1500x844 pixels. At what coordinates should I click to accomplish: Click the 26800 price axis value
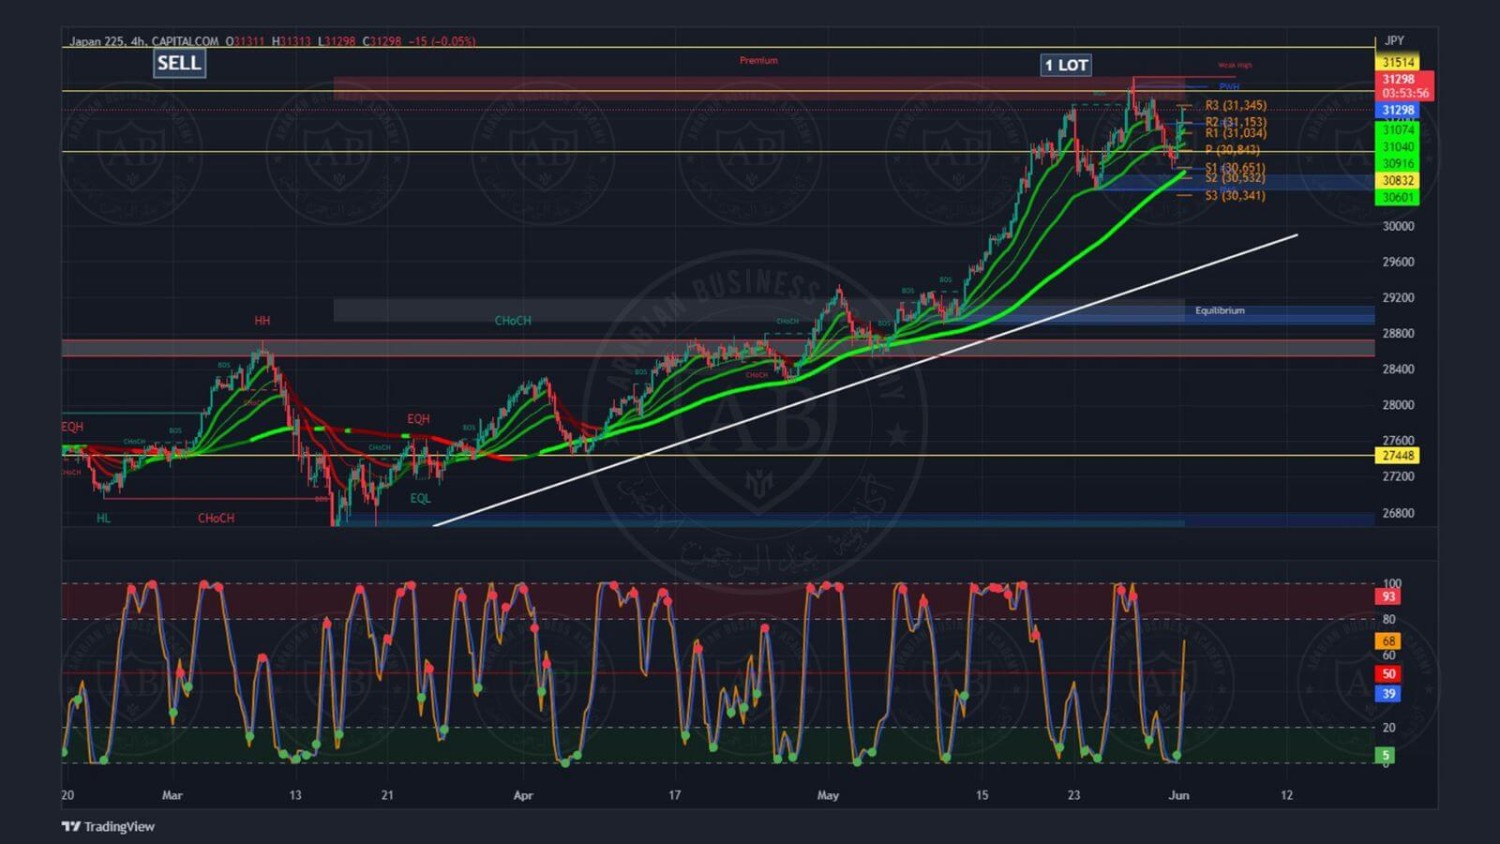click(x=1398, y=513)
